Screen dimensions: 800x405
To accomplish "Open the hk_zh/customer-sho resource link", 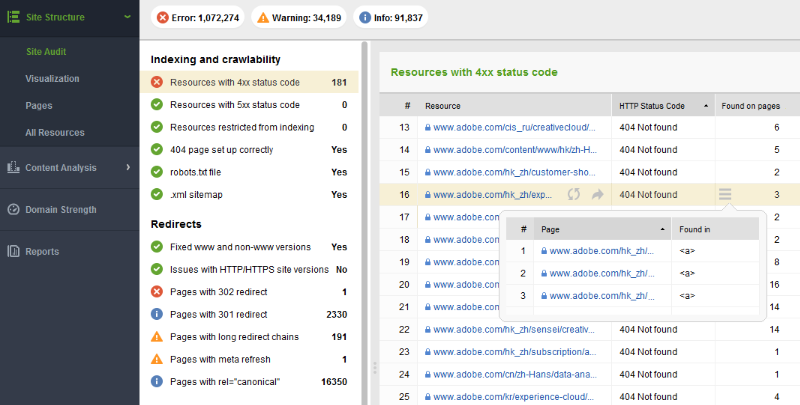I will (514, 172).
